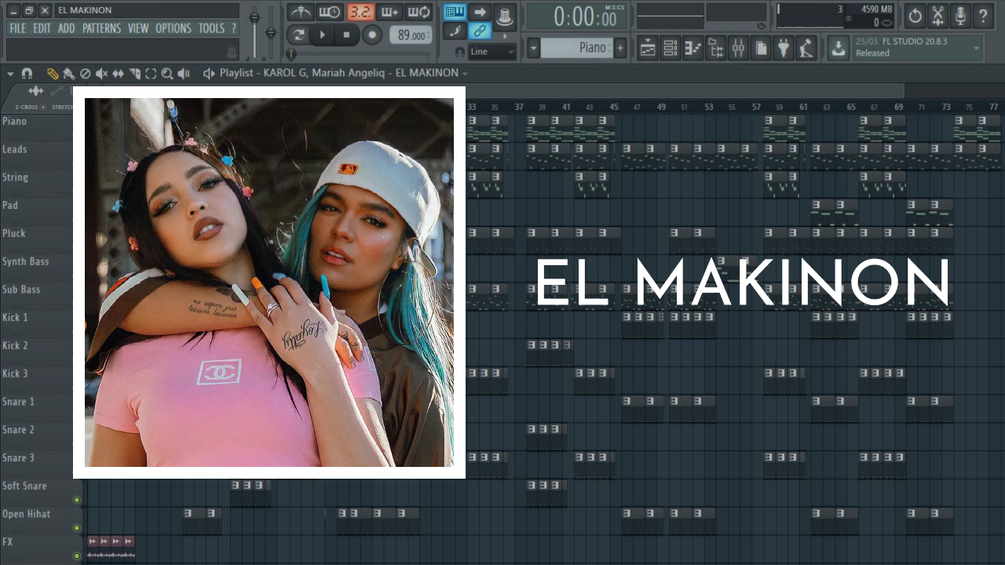Select the Zoom magnifier tool in playlist

point(167,74)
